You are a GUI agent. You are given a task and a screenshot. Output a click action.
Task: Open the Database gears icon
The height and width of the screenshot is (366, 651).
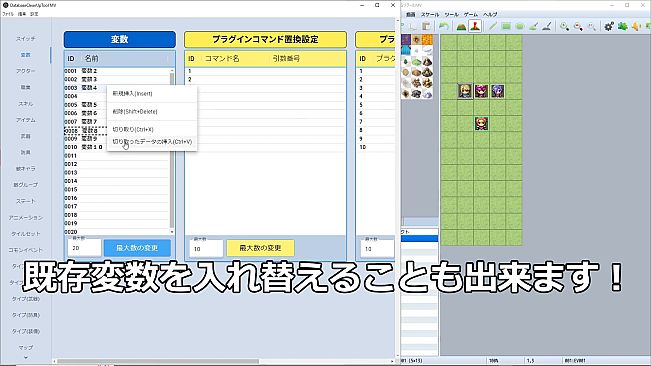(609, 26)
